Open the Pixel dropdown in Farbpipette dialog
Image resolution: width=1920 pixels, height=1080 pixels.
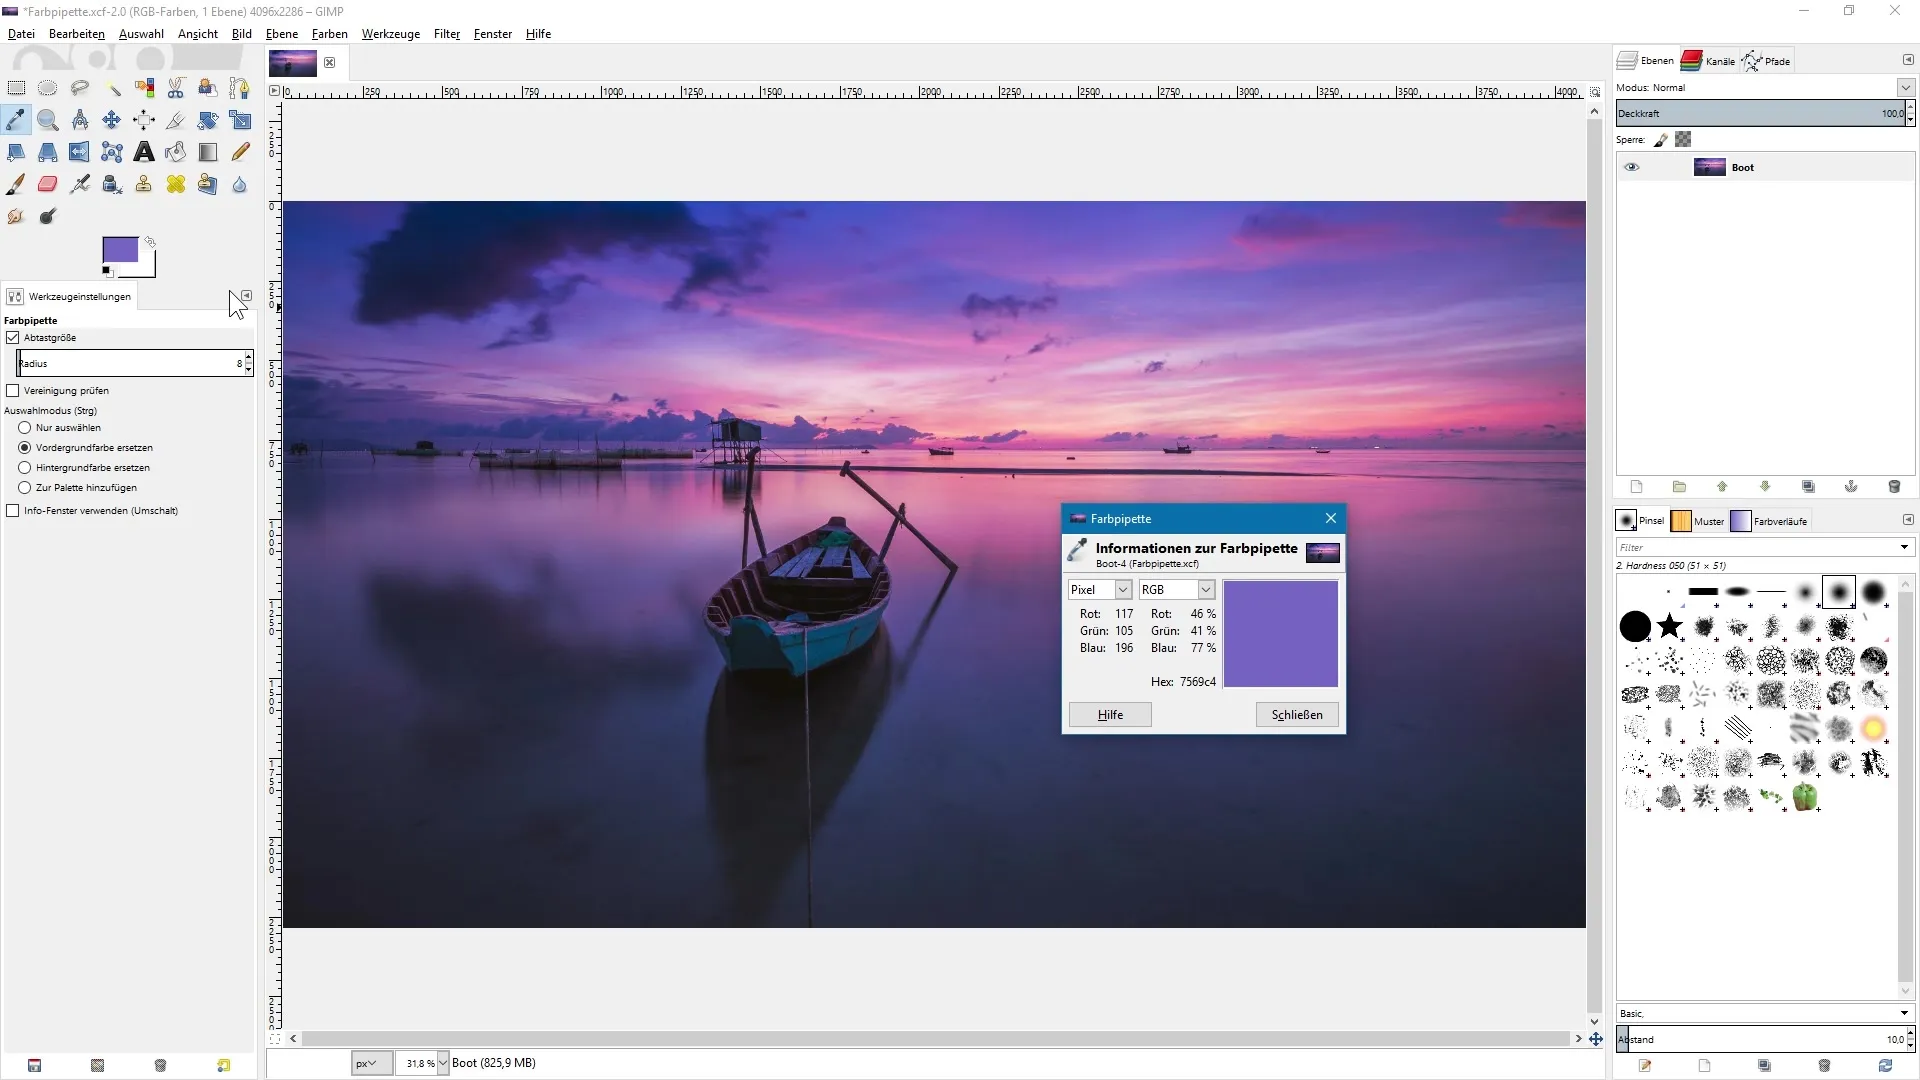pyautogui.click(x=1100, y=590)
